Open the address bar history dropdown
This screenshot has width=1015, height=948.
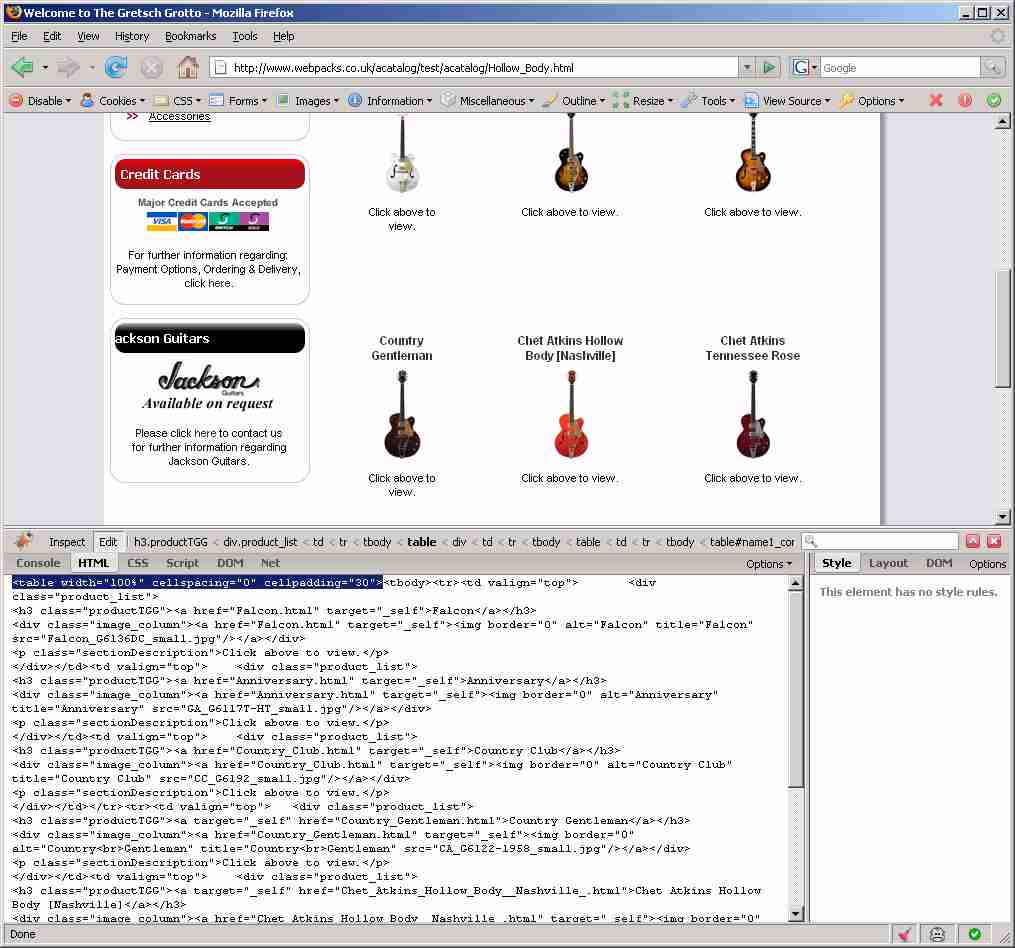746,68
